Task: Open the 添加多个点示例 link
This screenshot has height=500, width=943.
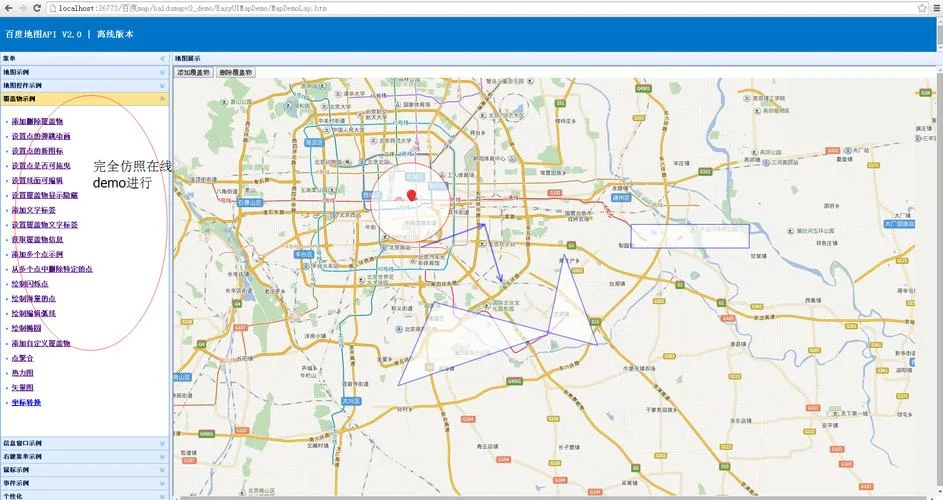Action: pos(37,255)
